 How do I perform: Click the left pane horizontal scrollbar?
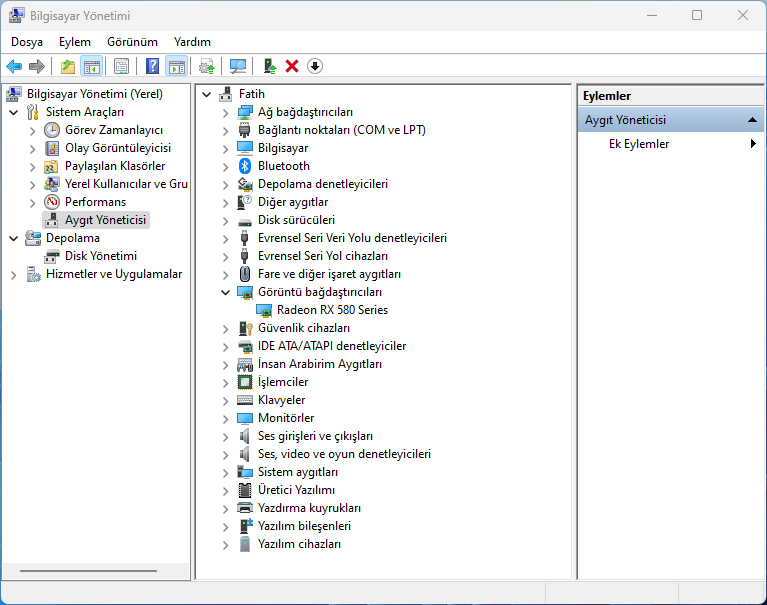95,571
